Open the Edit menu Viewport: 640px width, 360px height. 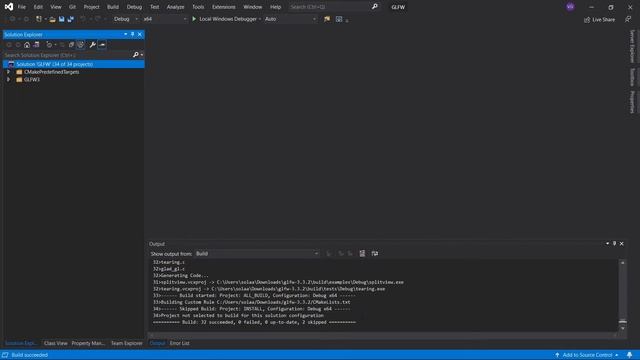point(38,7)
